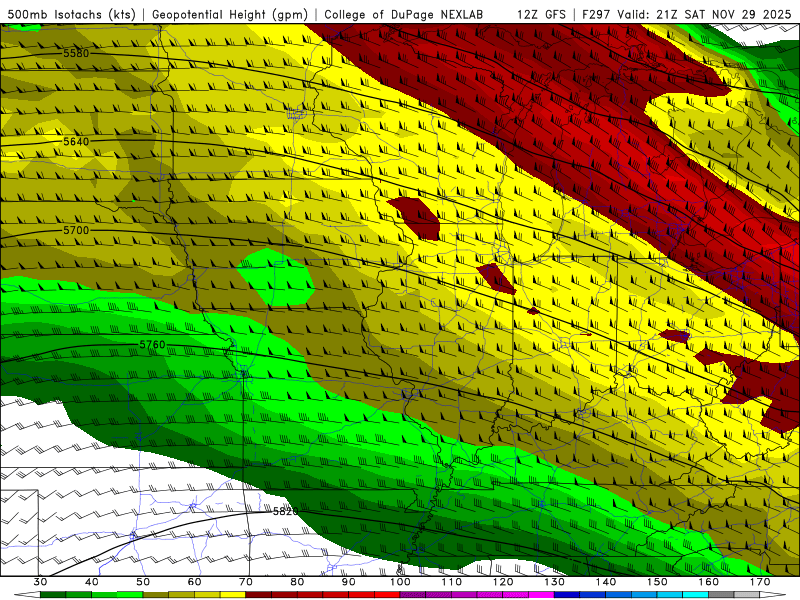Pick the dark gray 160-165 kt legend swatch
This screenshot has width=800, height=600.
[722, 595]
